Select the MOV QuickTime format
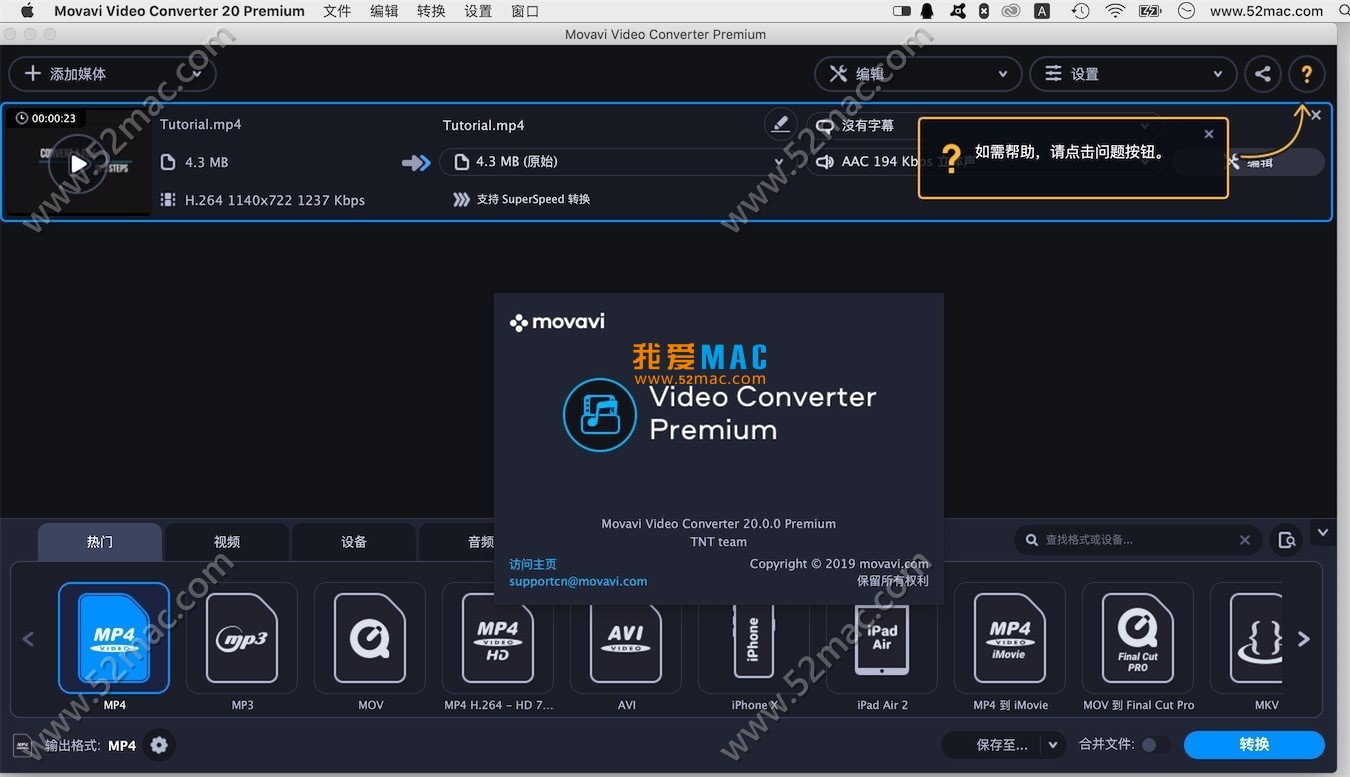 (370, 638)
